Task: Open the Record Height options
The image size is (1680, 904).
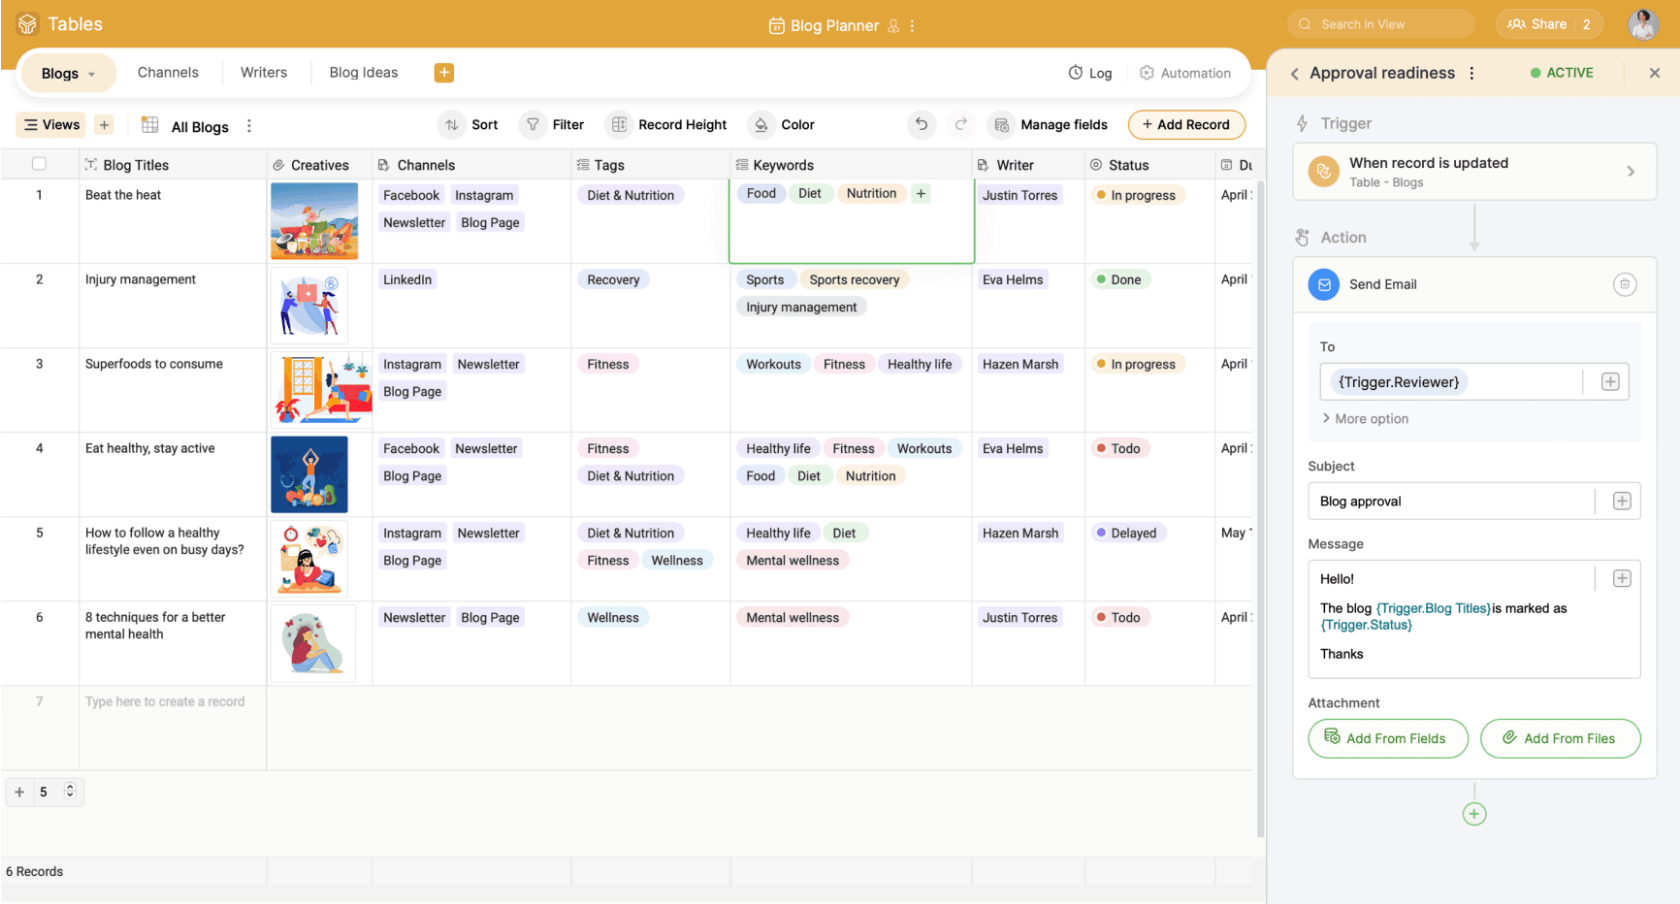Action: [x=668, y=124]
